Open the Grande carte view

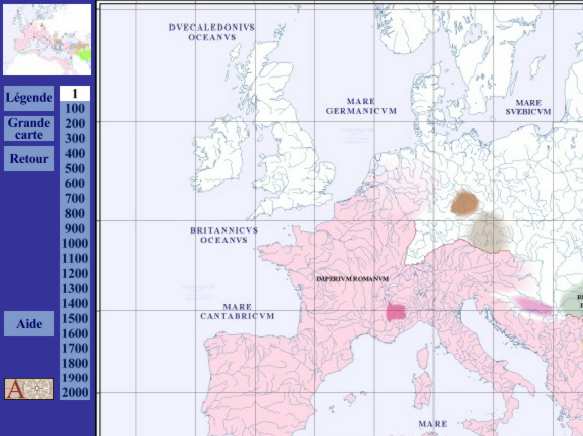[29, 129]
